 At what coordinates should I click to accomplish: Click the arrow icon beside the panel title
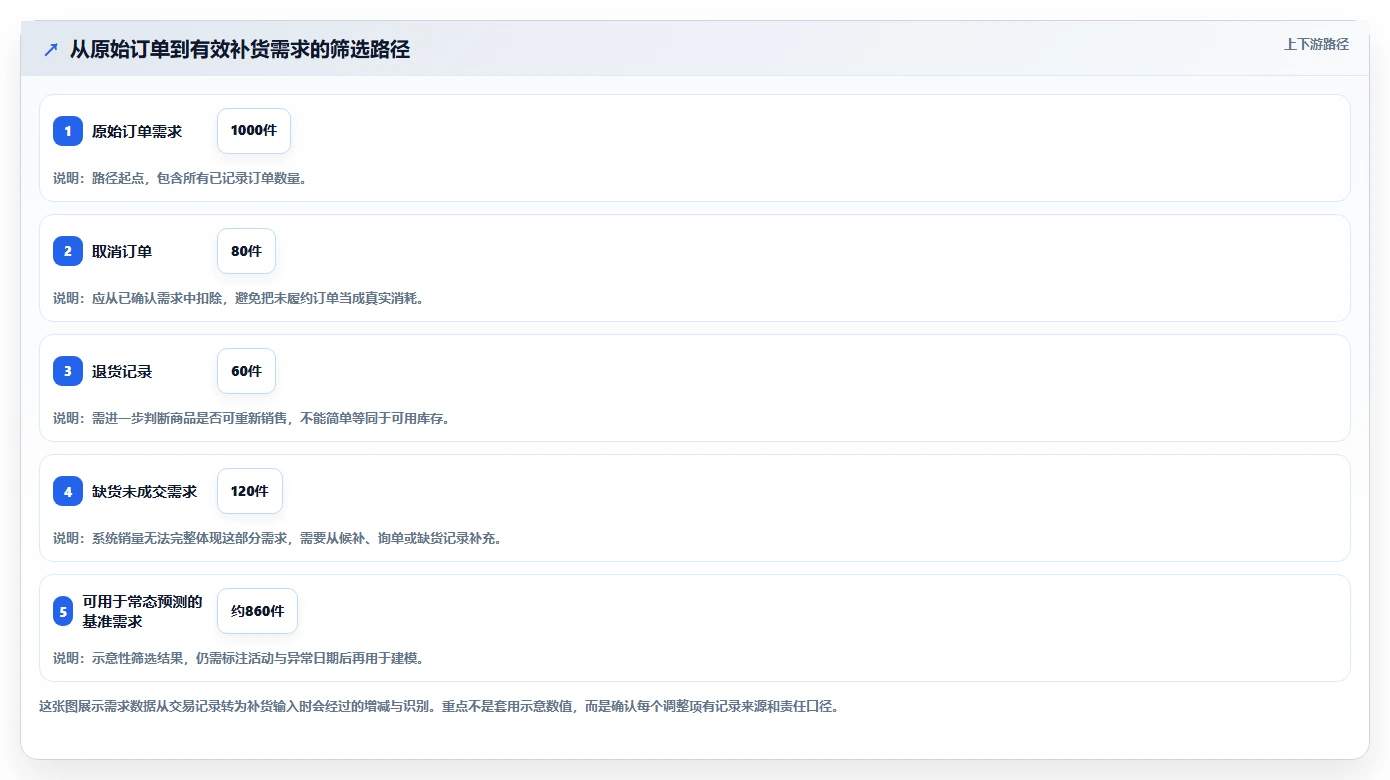coord(51,49)
